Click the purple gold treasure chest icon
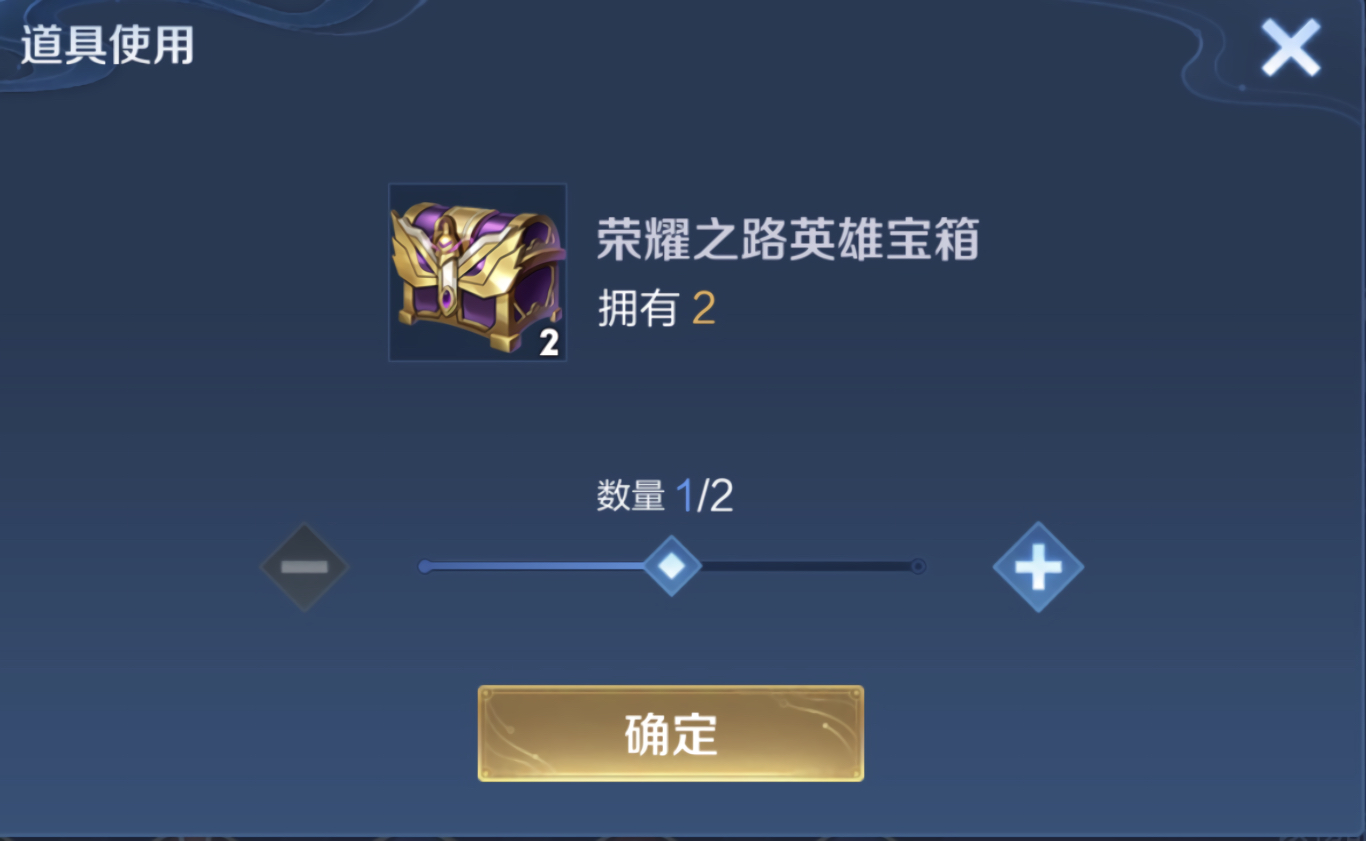The height and width of the screenshot is (841, 1366). (477, 272)
